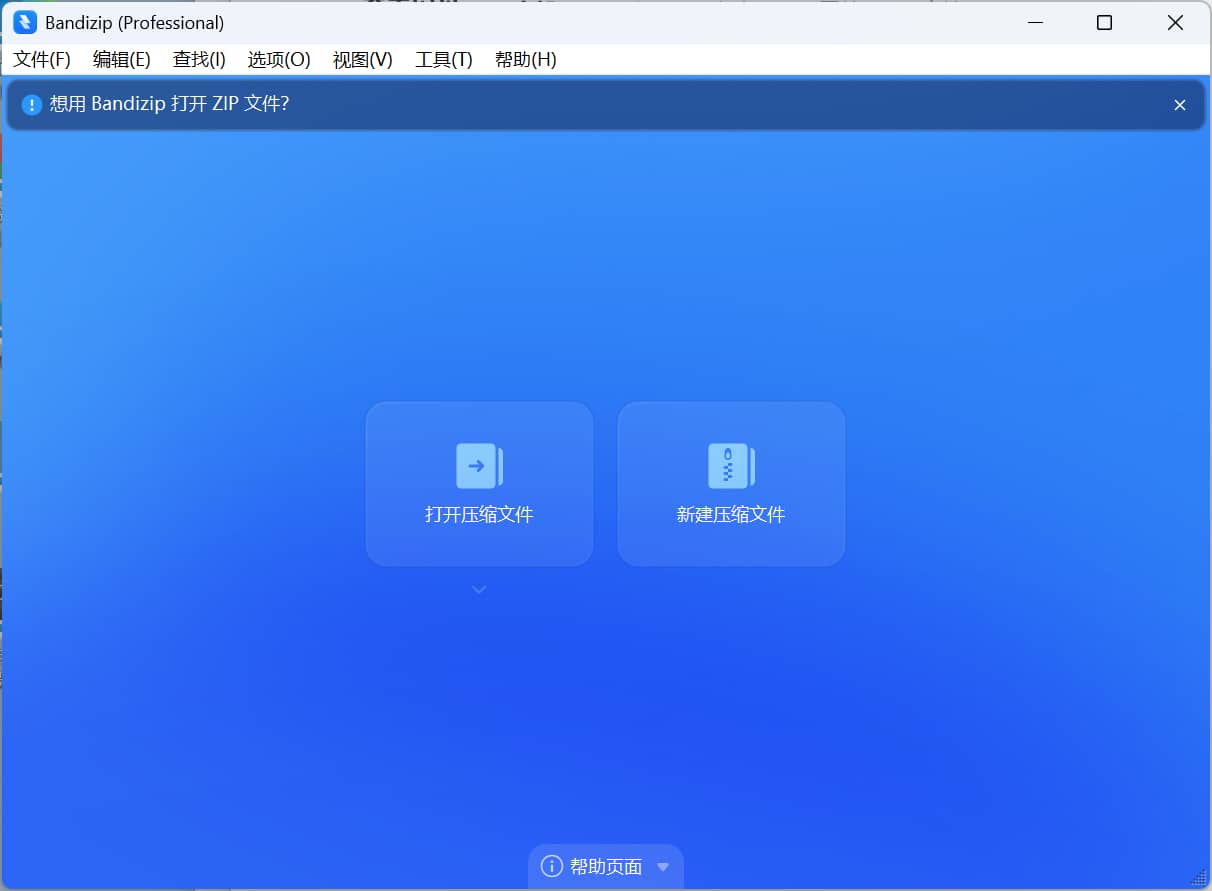
Task: Click the Bandizip logo in the title bar
Action: [25, 22]
